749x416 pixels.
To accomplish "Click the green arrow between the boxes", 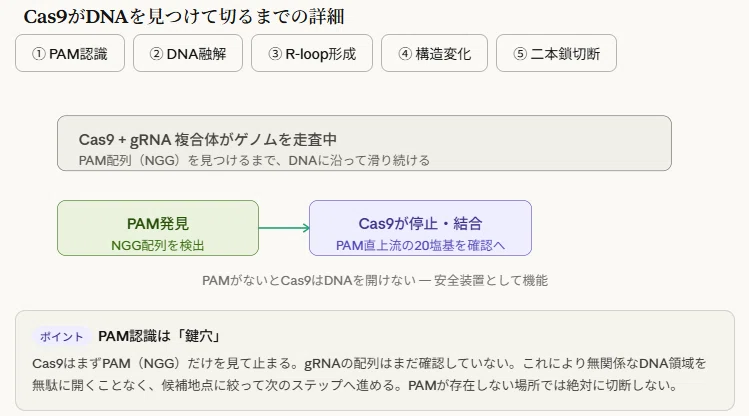I will [x=284, y=228].
